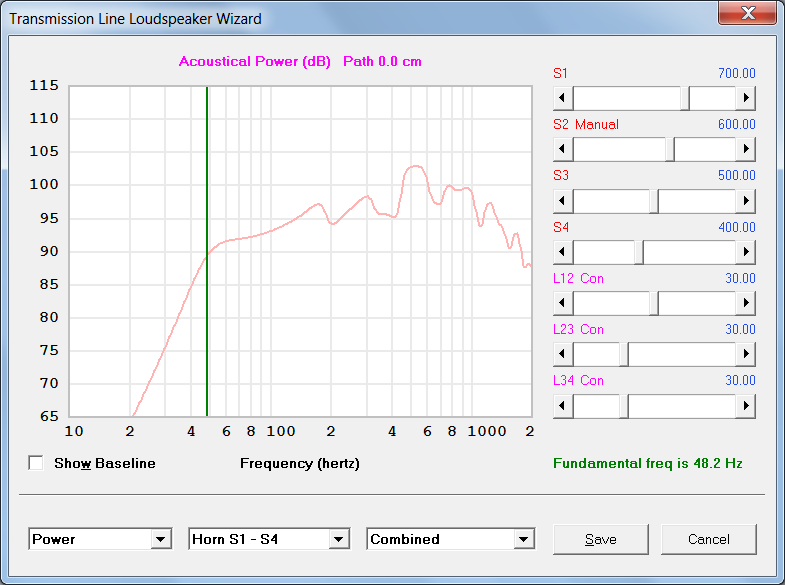Click the S3 slider thumb
The image size is (785, 585).
[654, 201]
